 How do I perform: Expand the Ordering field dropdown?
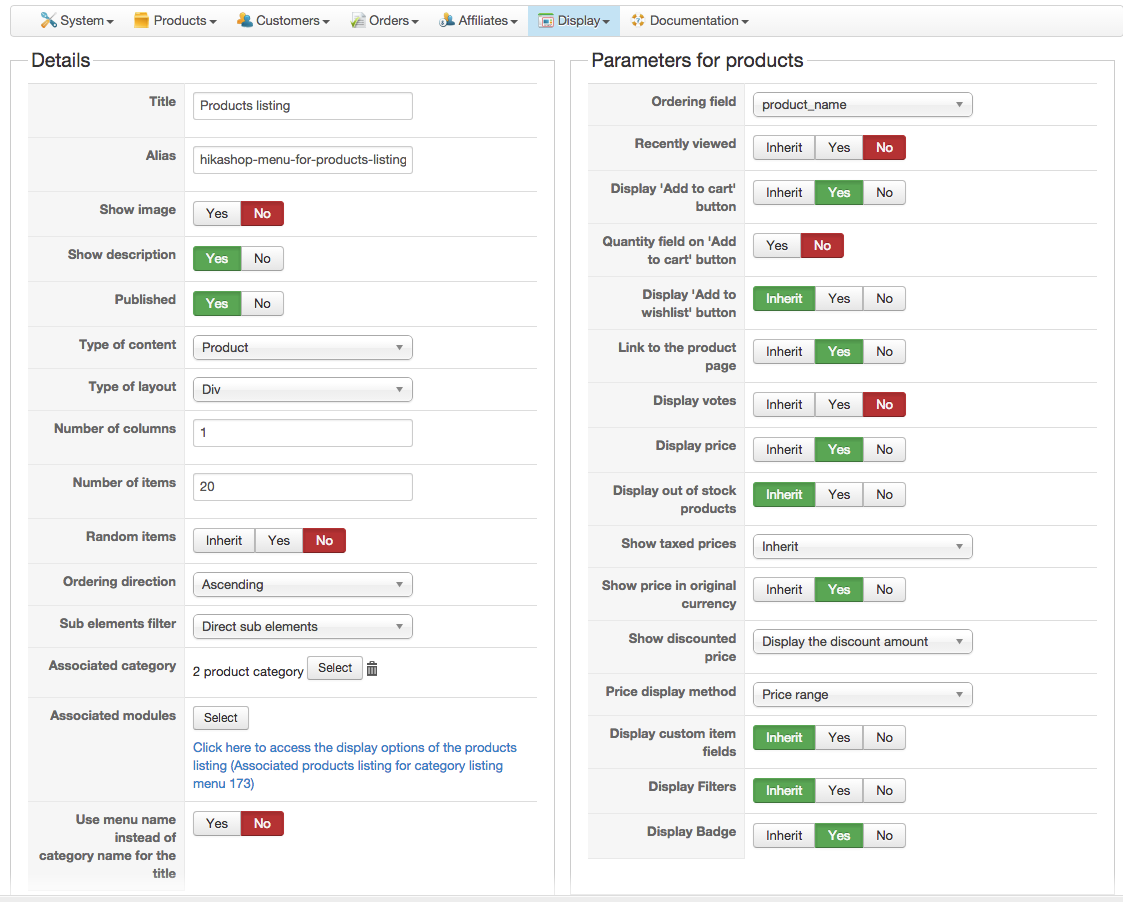(x=862, y=104)
